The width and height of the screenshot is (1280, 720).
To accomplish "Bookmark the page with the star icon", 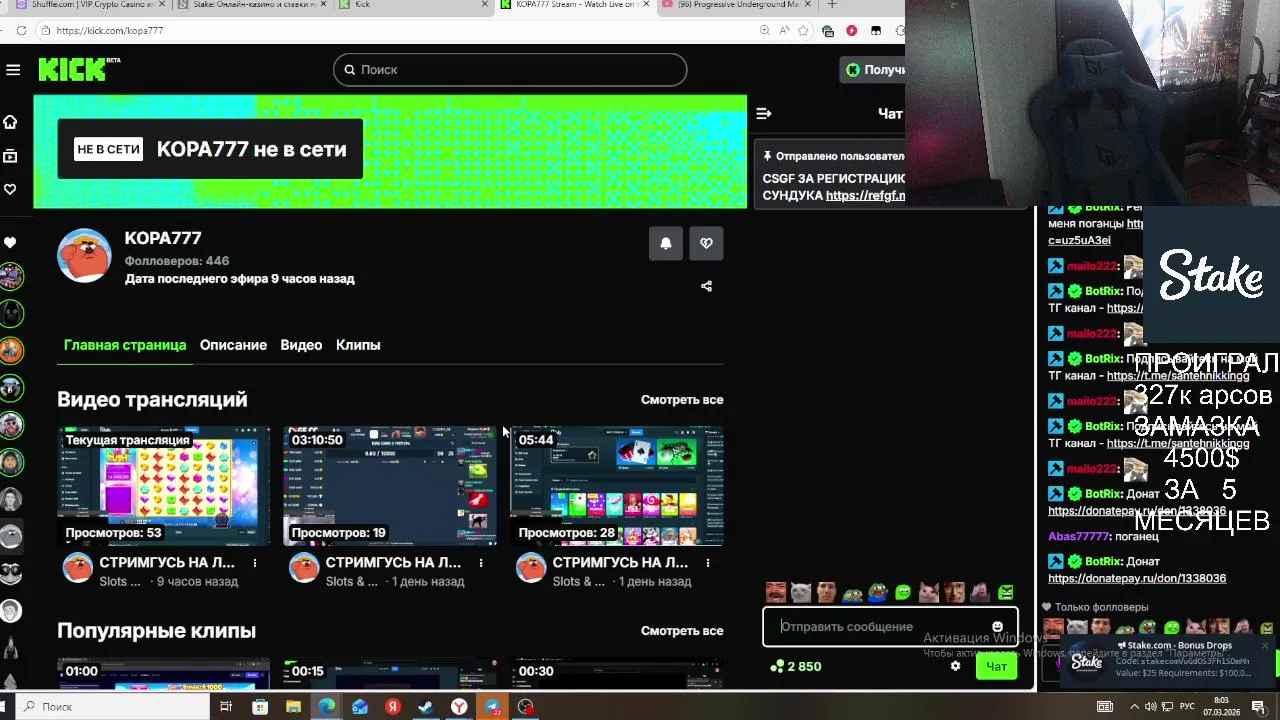I will 803,31.
